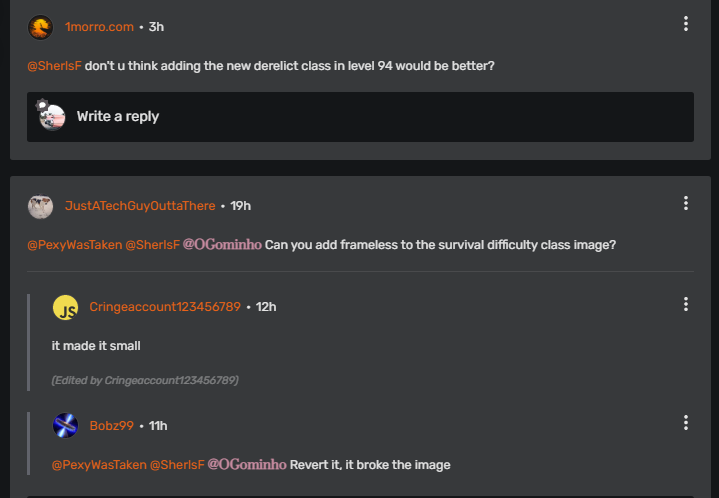Type in the Write a reply field
The width and height of the screenshot is (719, 498).
pyautogui.click(x=380, y=117)
